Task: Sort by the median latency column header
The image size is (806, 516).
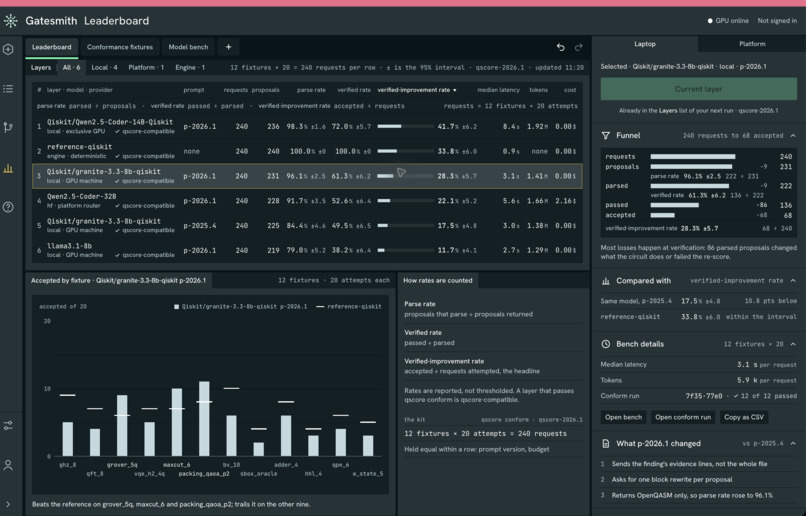Action: click(498, 90)
